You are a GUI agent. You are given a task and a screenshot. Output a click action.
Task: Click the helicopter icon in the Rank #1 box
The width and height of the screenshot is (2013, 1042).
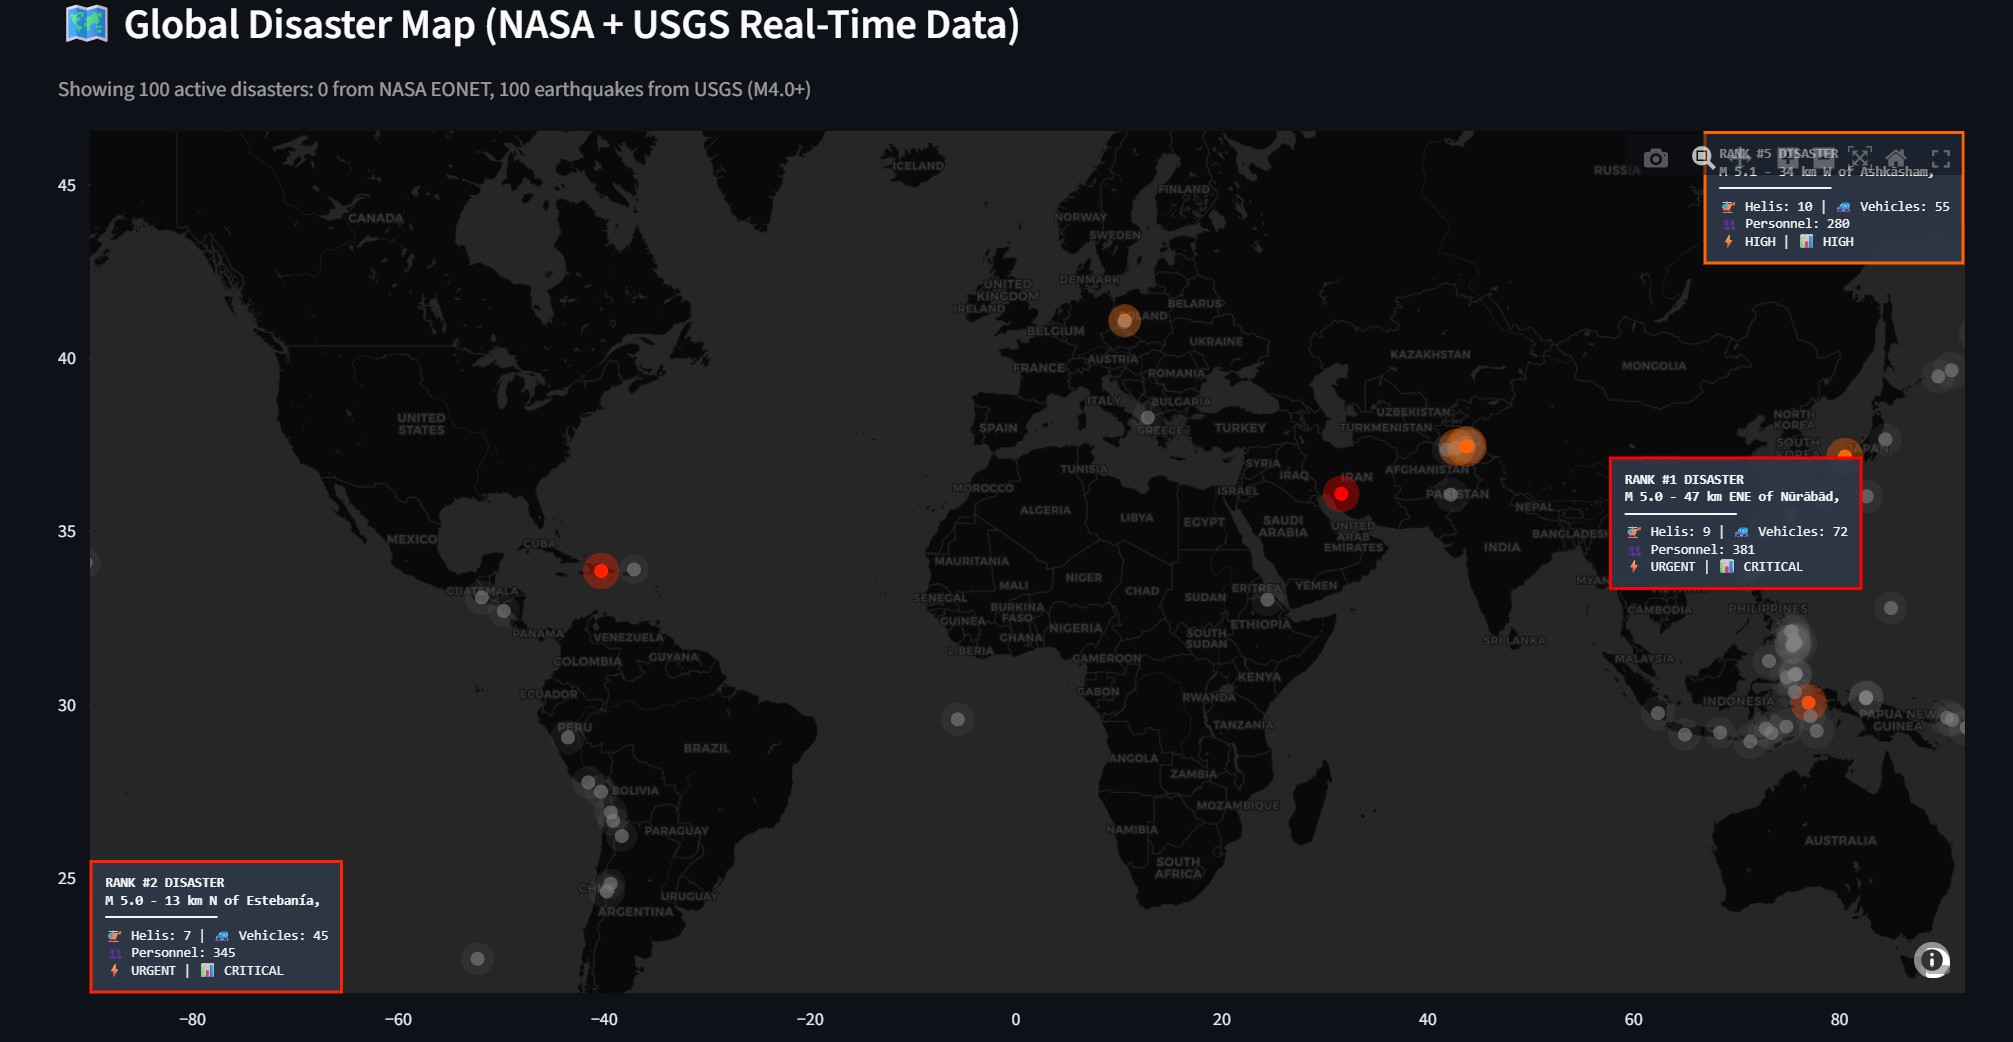pyautogui.click(x=1634, y=532)
